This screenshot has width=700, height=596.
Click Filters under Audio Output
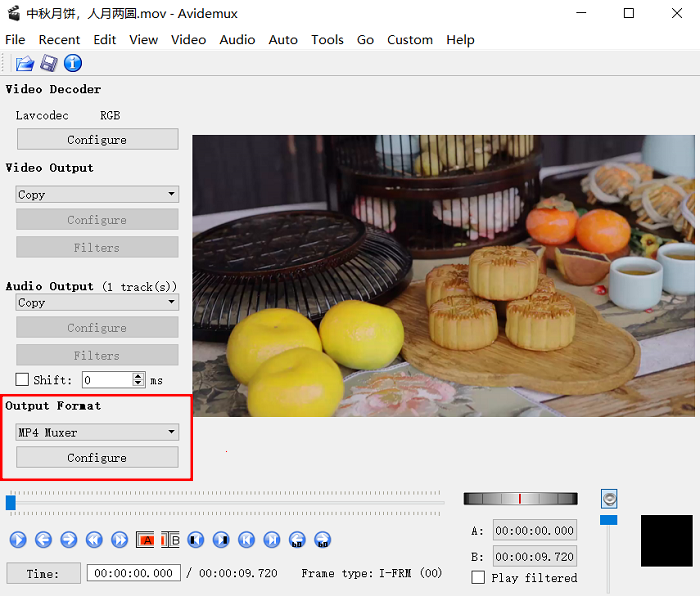[97, 355]
